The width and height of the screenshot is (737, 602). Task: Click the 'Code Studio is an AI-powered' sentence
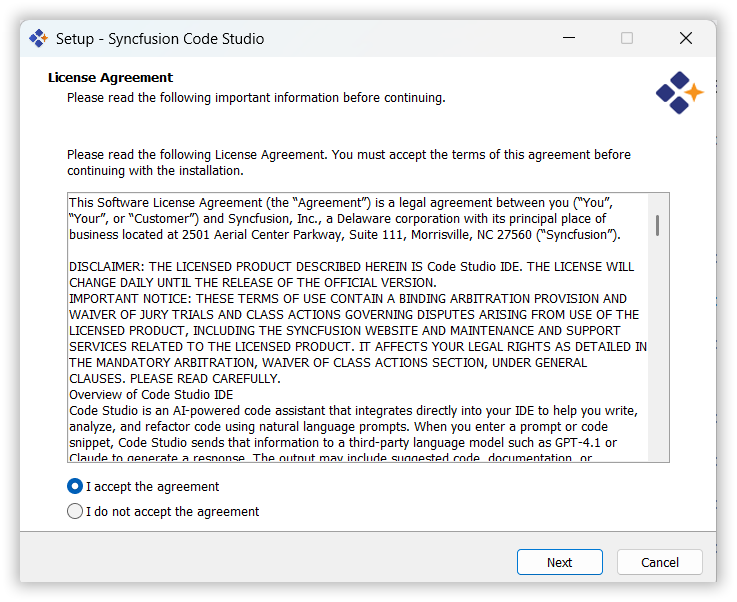(353, 410)
